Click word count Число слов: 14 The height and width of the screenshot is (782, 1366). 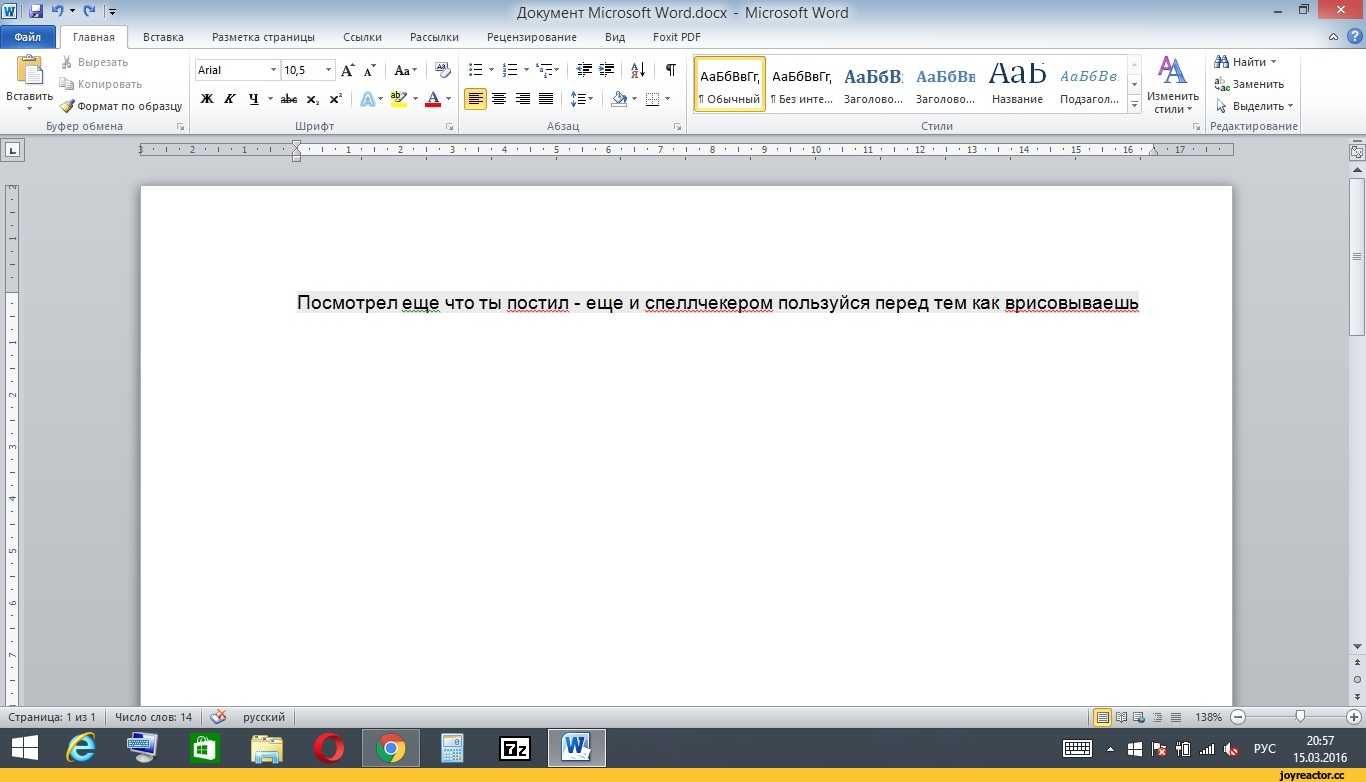click(153, 717)
